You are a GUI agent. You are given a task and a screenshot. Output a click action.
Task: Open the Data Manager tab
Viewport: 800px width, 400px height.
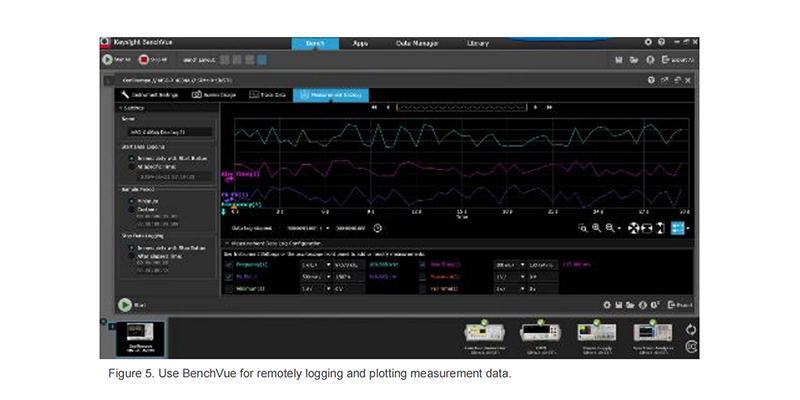(x=417, y=43)
